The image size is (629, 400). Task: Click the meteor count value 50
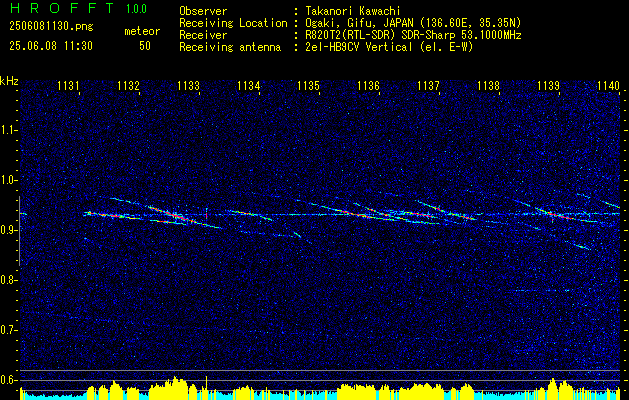pyautogui.click(x=145, y=46)
